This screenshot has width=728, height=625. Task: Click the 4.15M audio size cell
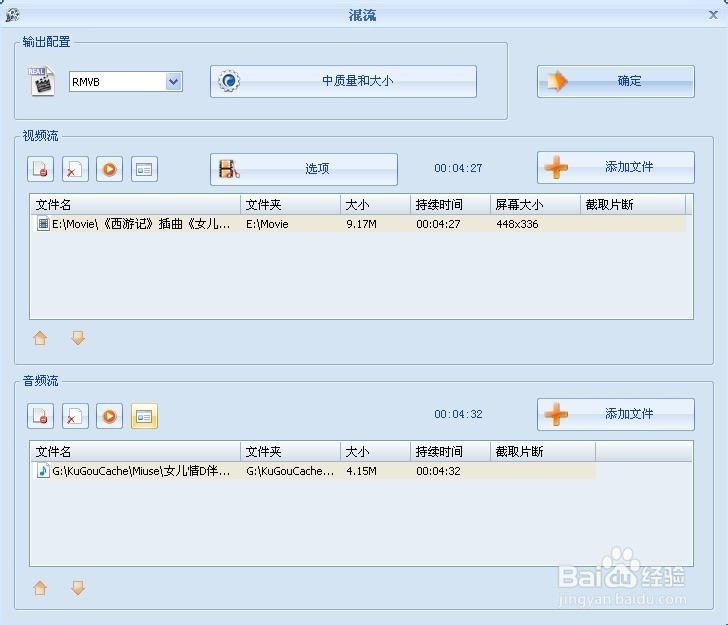click(361, 471)
